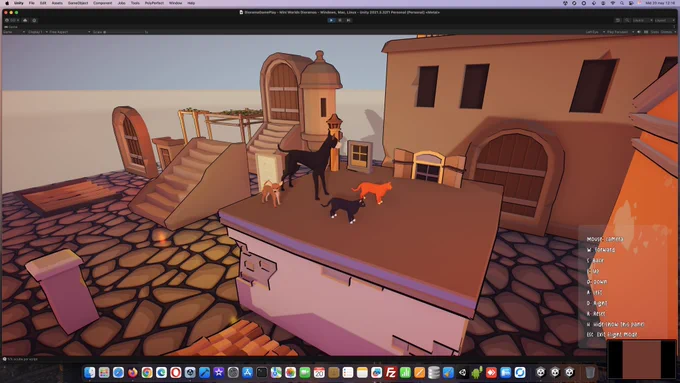Open Notes from the dock
This screenshot has height=383, width=680.
click(362, 372)
